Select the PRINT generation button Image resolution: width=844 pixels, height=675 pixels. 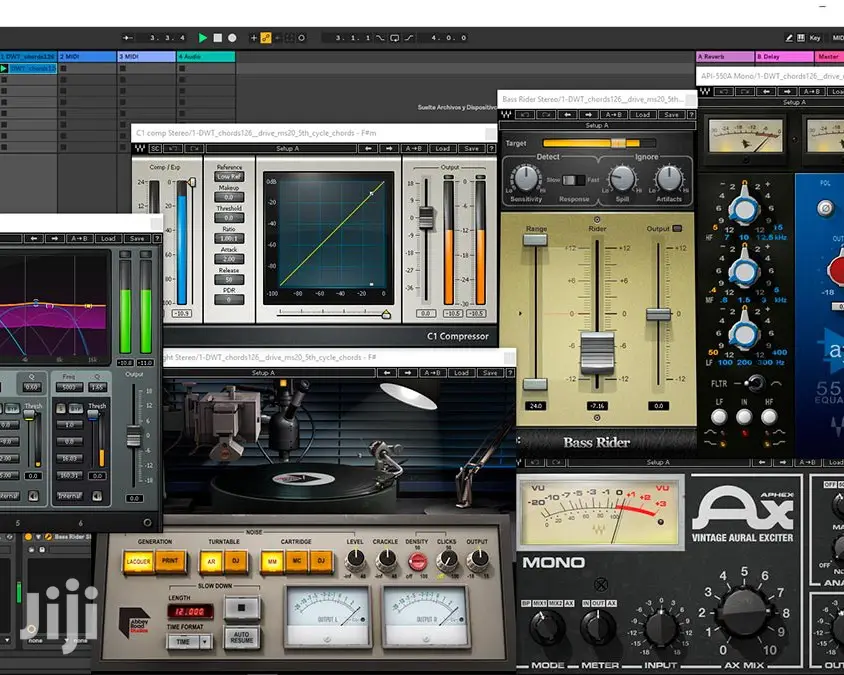click(170, 561)
